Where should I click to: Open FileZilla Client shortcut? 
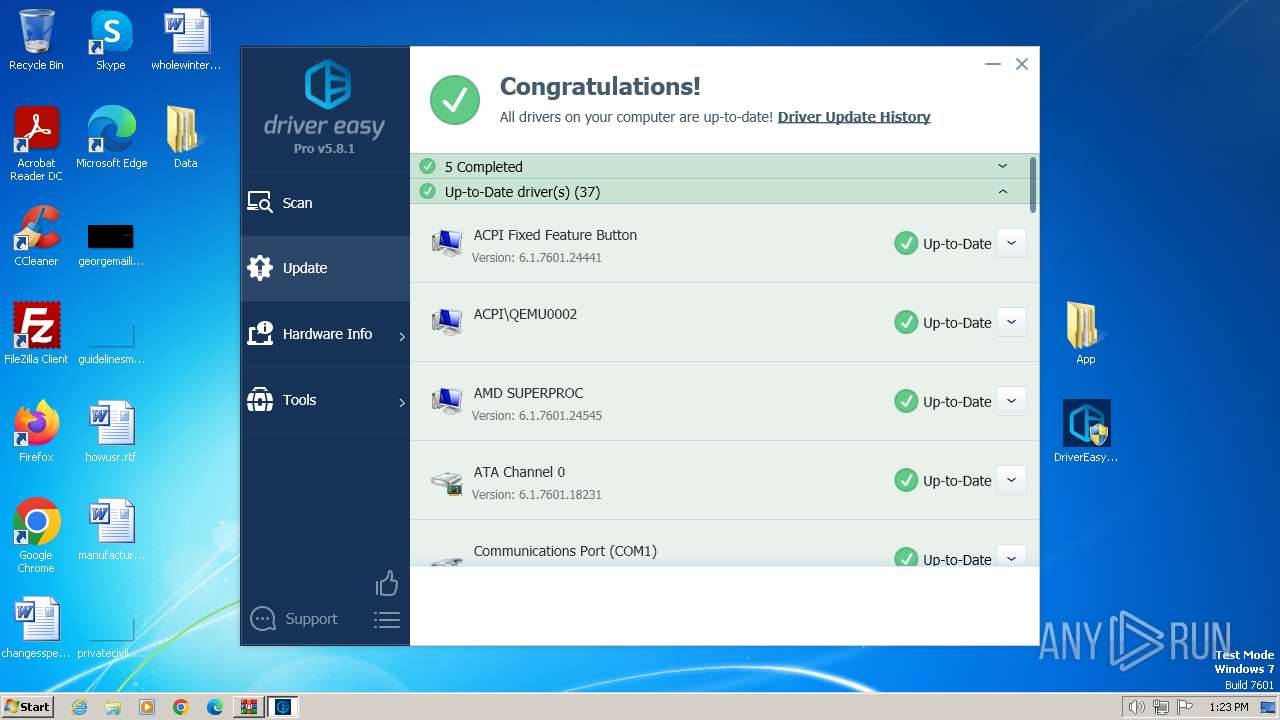(x=36, y=334)
